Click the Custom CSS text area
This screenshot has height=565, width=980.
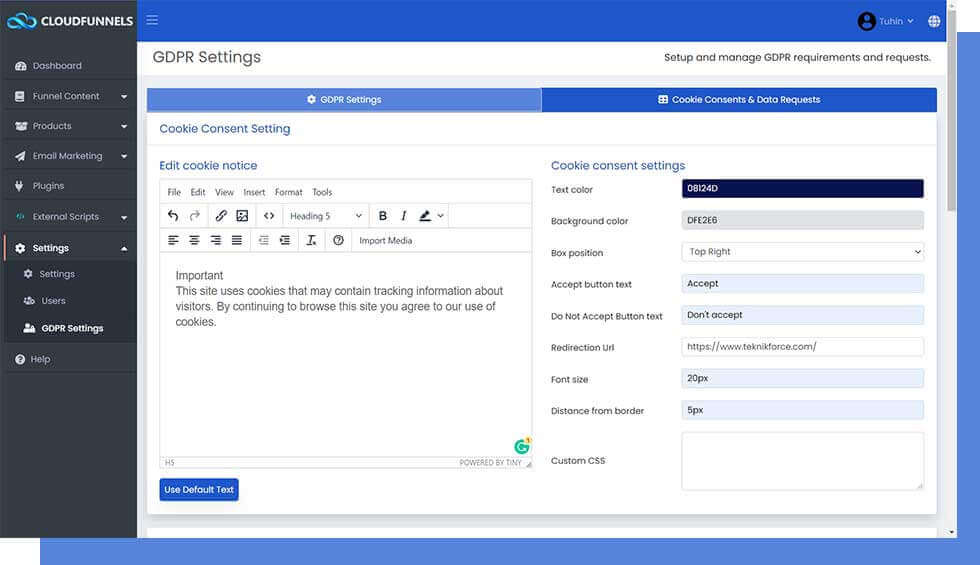[x=802, y=461]
